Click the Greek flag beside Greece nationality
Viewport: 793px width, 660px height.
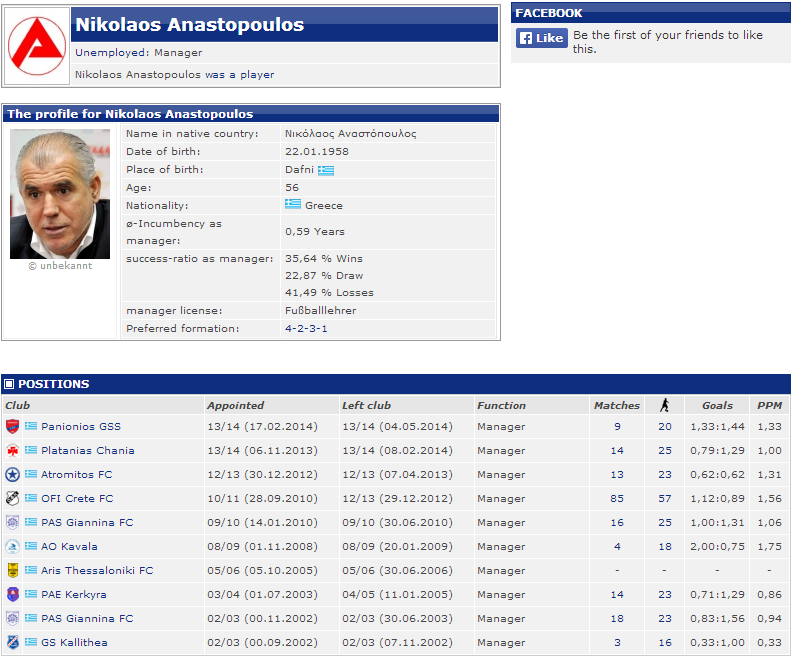coord(293,204)
